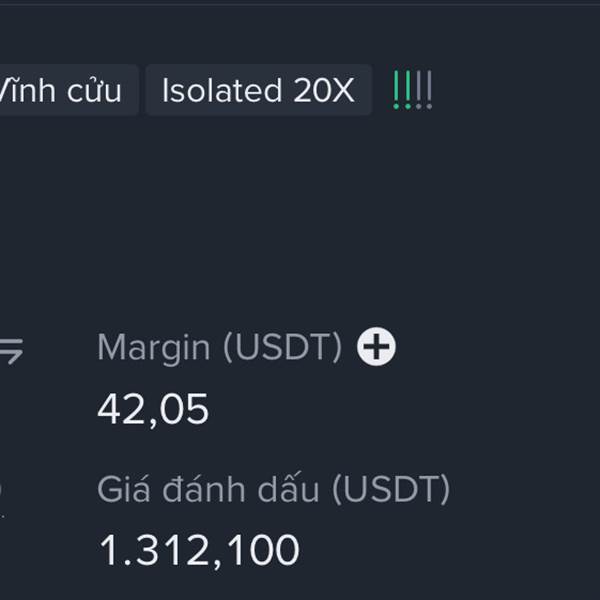The height and width of the screenshot is (600, 600).
Task: Click USDT in the Giá đánh dấu label
Action: tap(390, 490)
